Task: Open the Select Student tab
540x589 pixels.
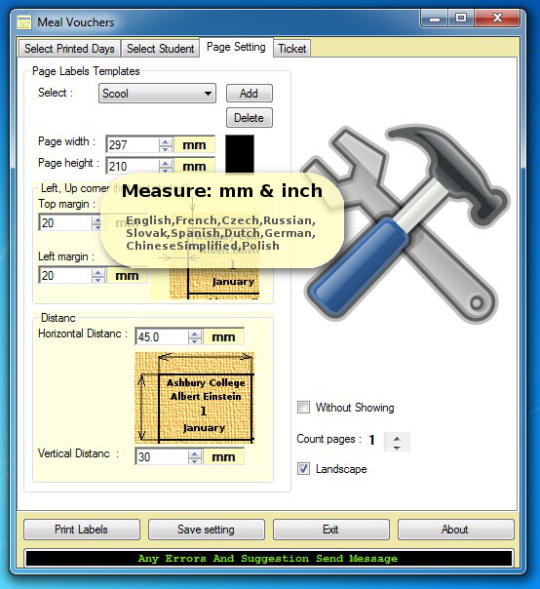Action: (x=160, y=48)
